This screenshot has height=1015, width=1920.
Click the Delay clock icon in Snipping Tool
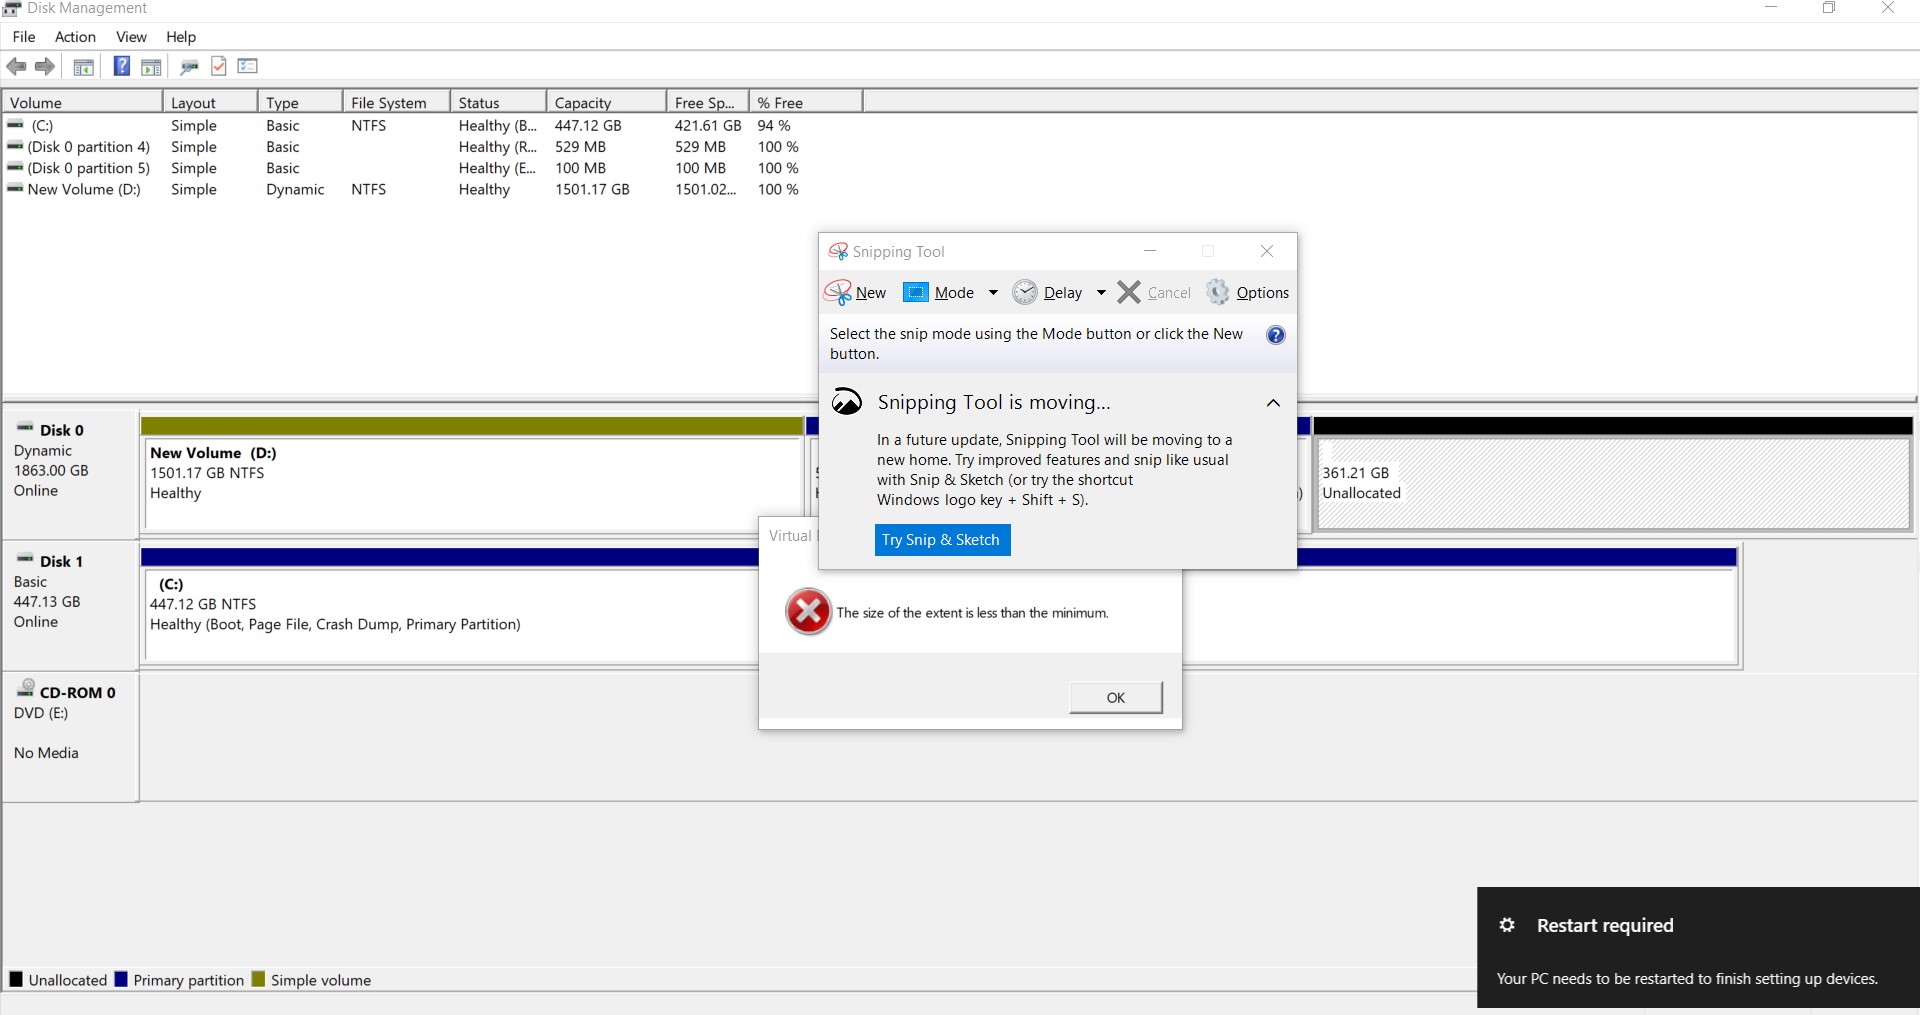pyautogui.click(x=1025, y=292)
